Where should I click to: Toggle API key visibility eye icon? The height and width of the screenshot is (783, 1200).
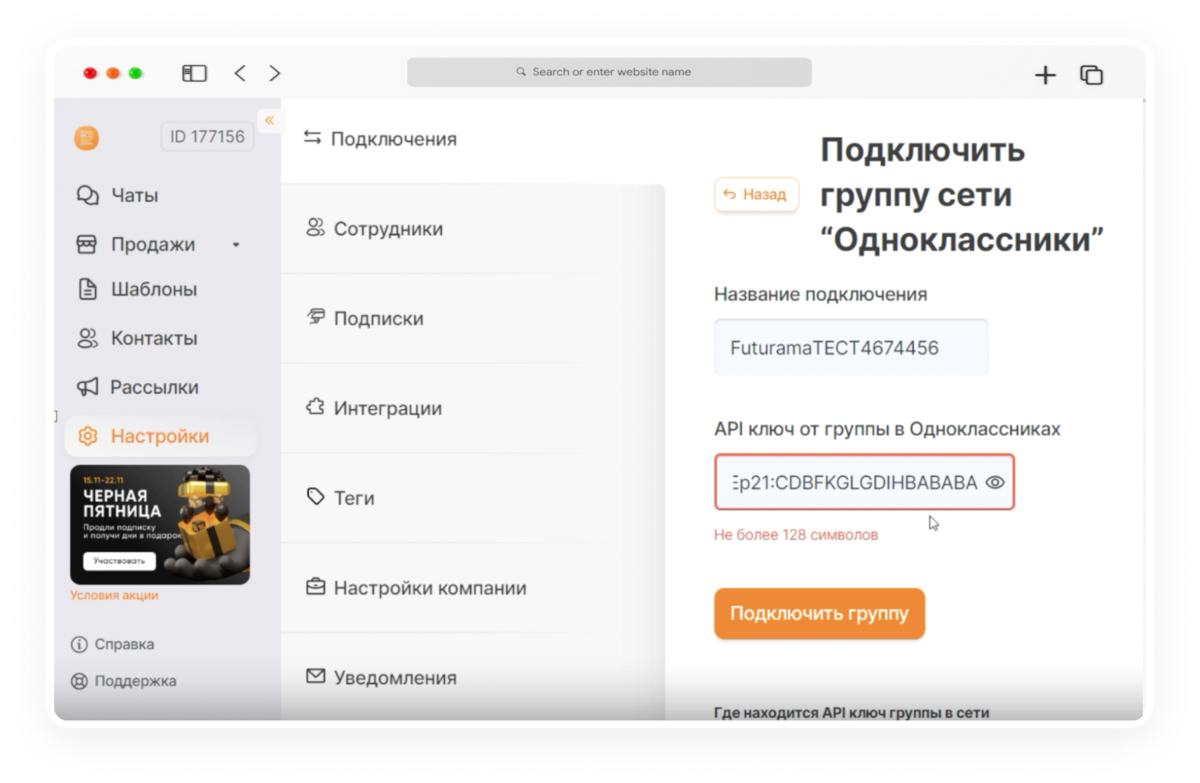point(994,482)
